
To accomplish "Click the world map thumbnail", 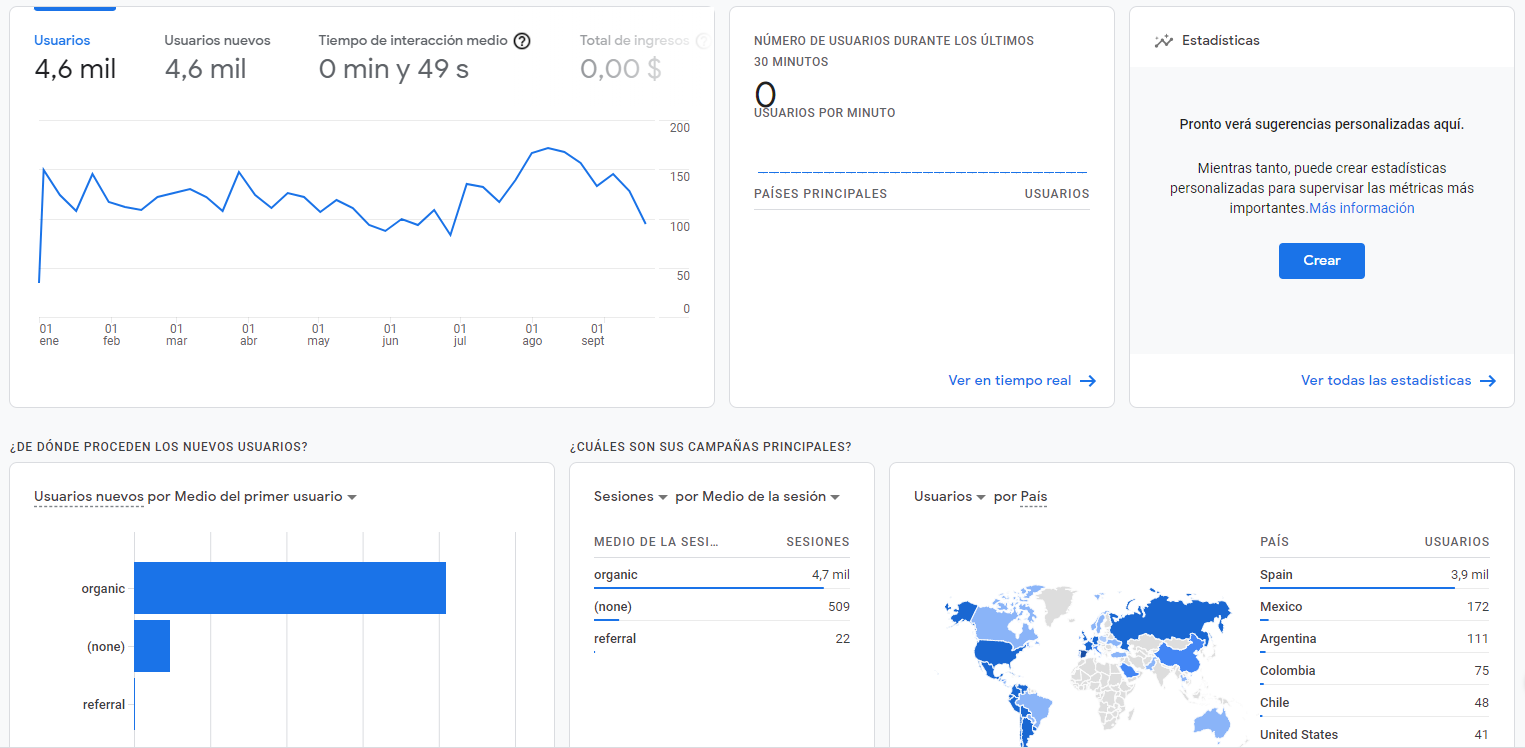I will point(1088,665).
